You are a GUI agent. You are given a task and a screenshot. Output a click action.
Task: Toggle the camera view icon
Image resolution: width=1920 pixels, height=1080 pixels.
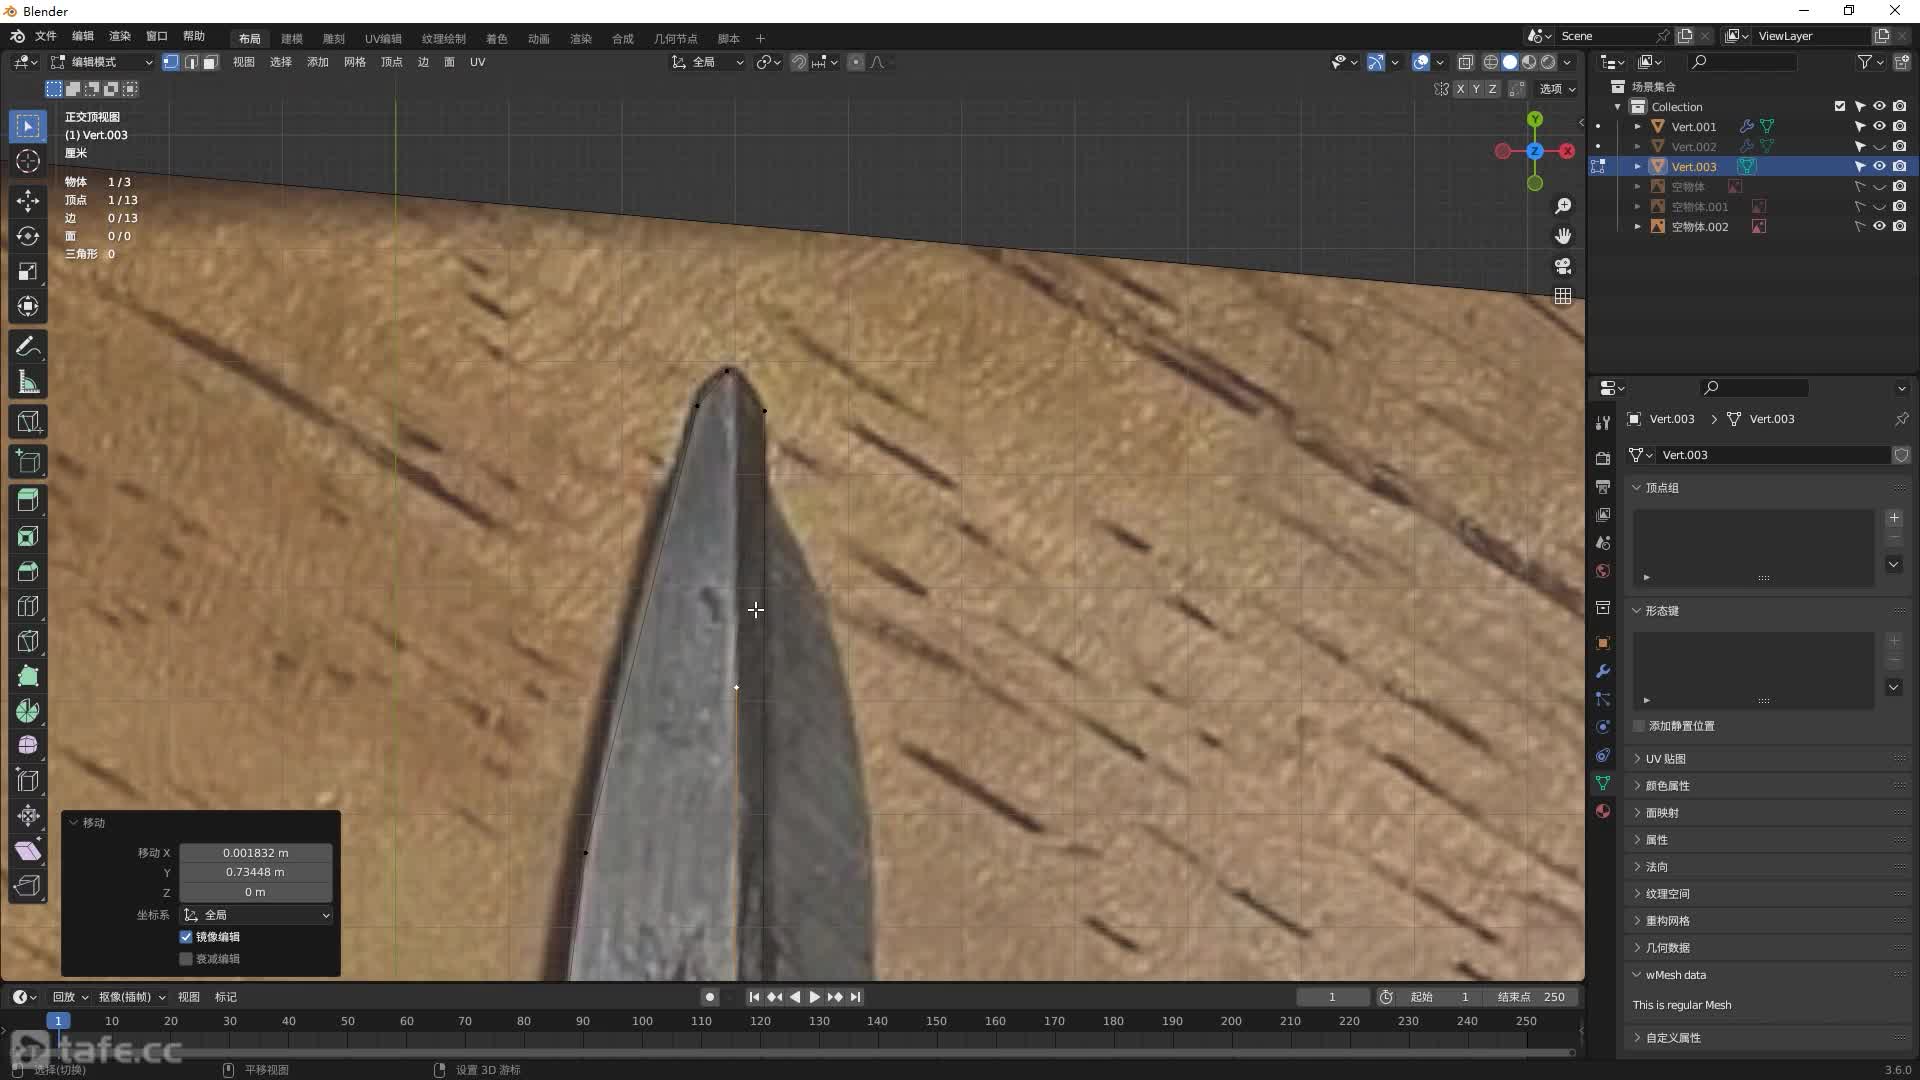click(1563, 266)
